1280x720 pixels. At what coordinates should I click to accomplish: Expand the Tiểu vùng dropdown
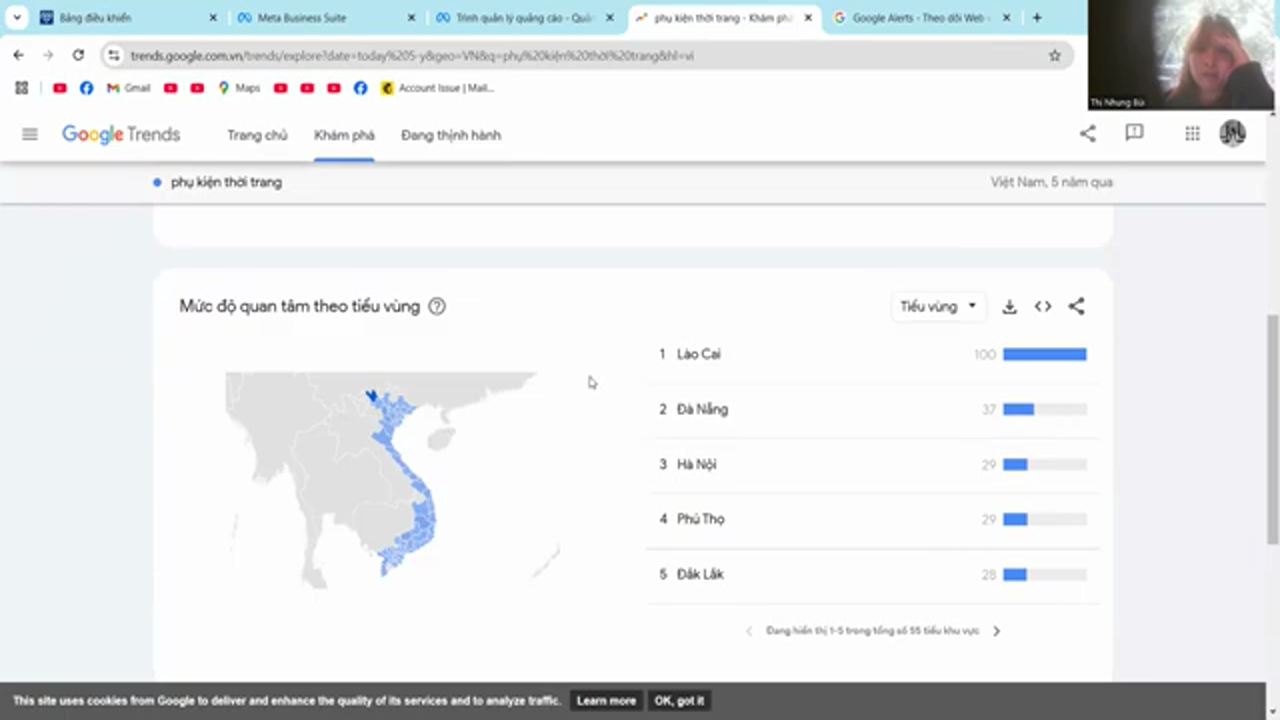coord(938,307)
